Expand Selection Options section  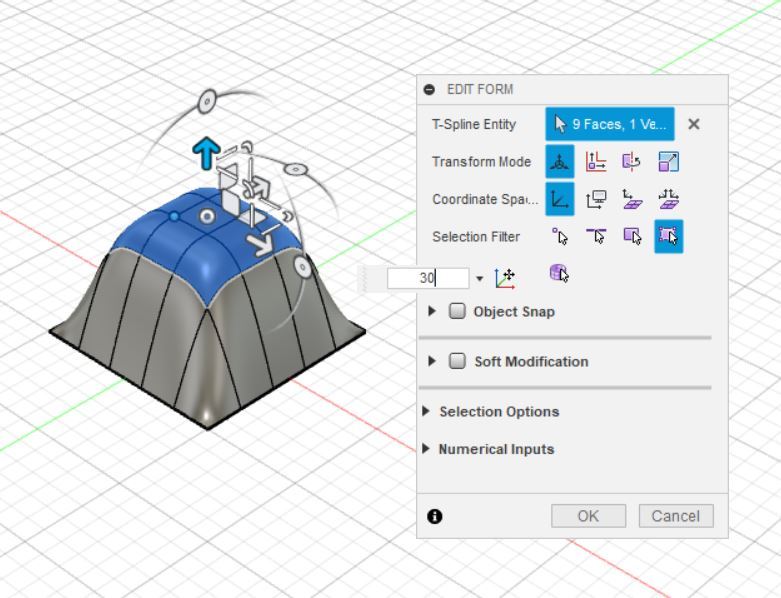426,411
